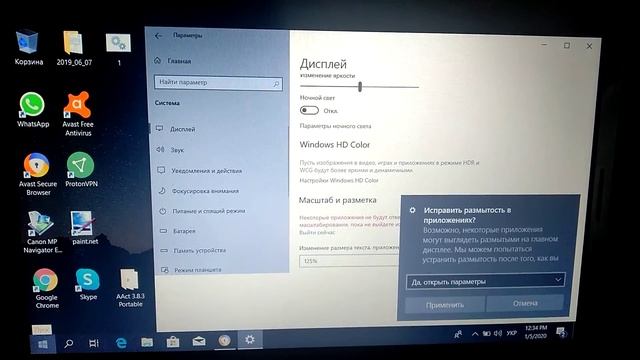The width and height of the screenshot is (640, 360).
Task: Show hidden tray icons chevron
Action: point(475,334)
